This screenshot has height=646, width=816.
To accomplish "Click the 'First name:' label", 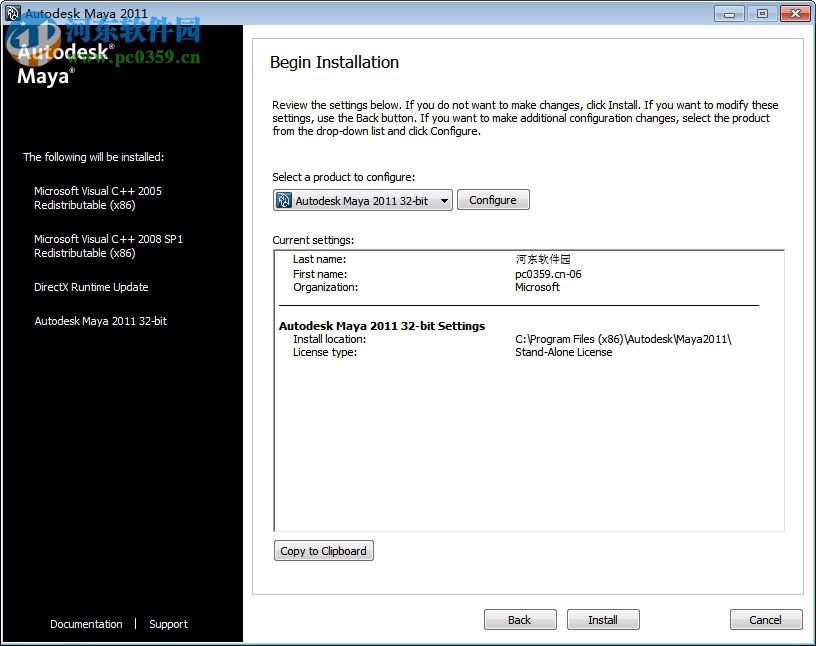I will pos(320,274).
